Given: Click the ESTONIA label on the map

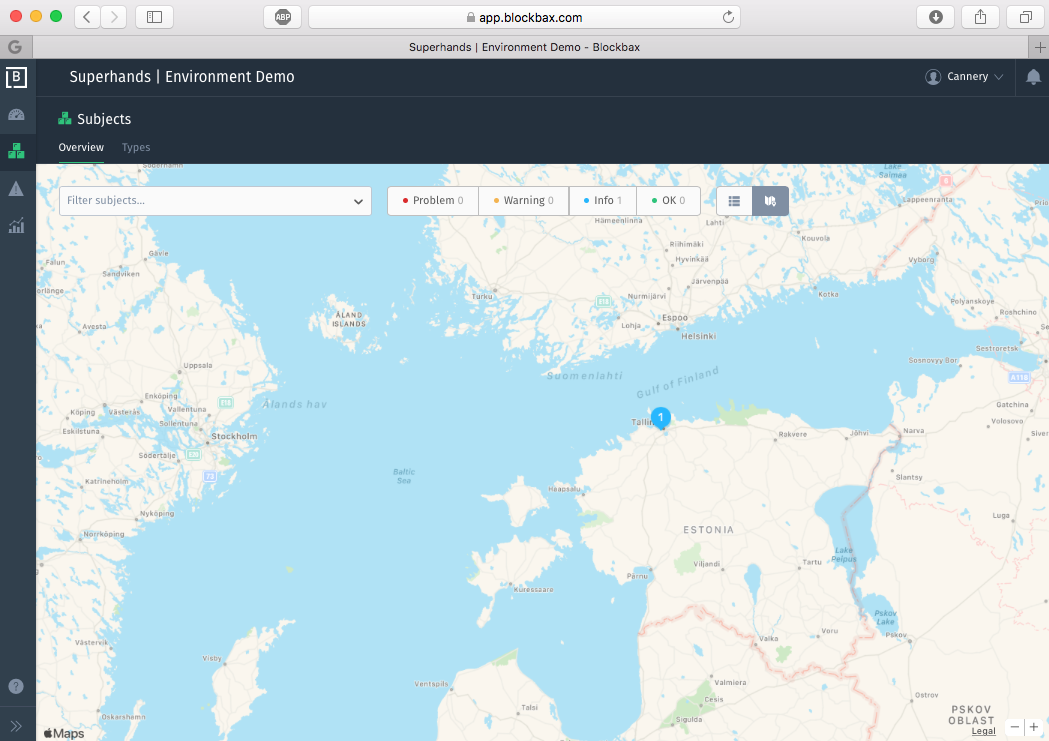Looking at the screenshot, I should pos(708,530).
